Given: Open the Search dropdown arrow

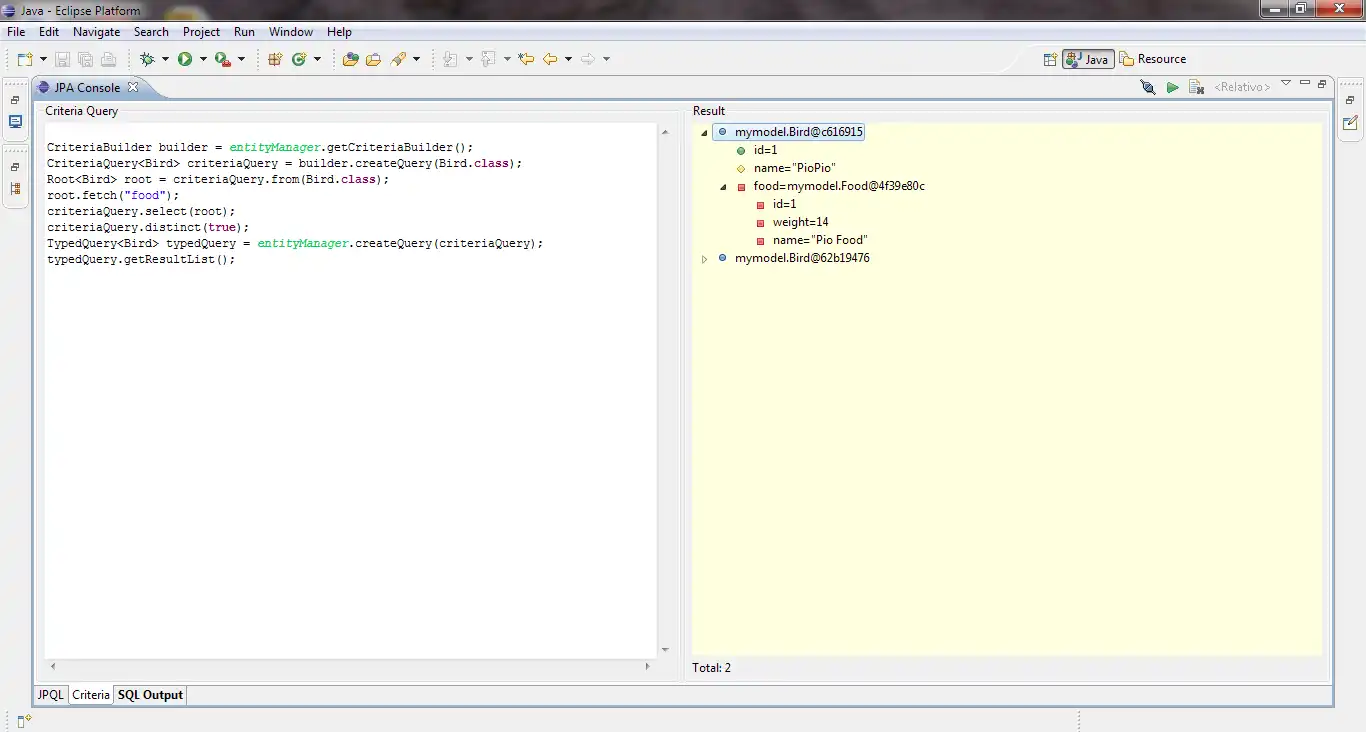Looking at the screenshot, I should (416, 60).
